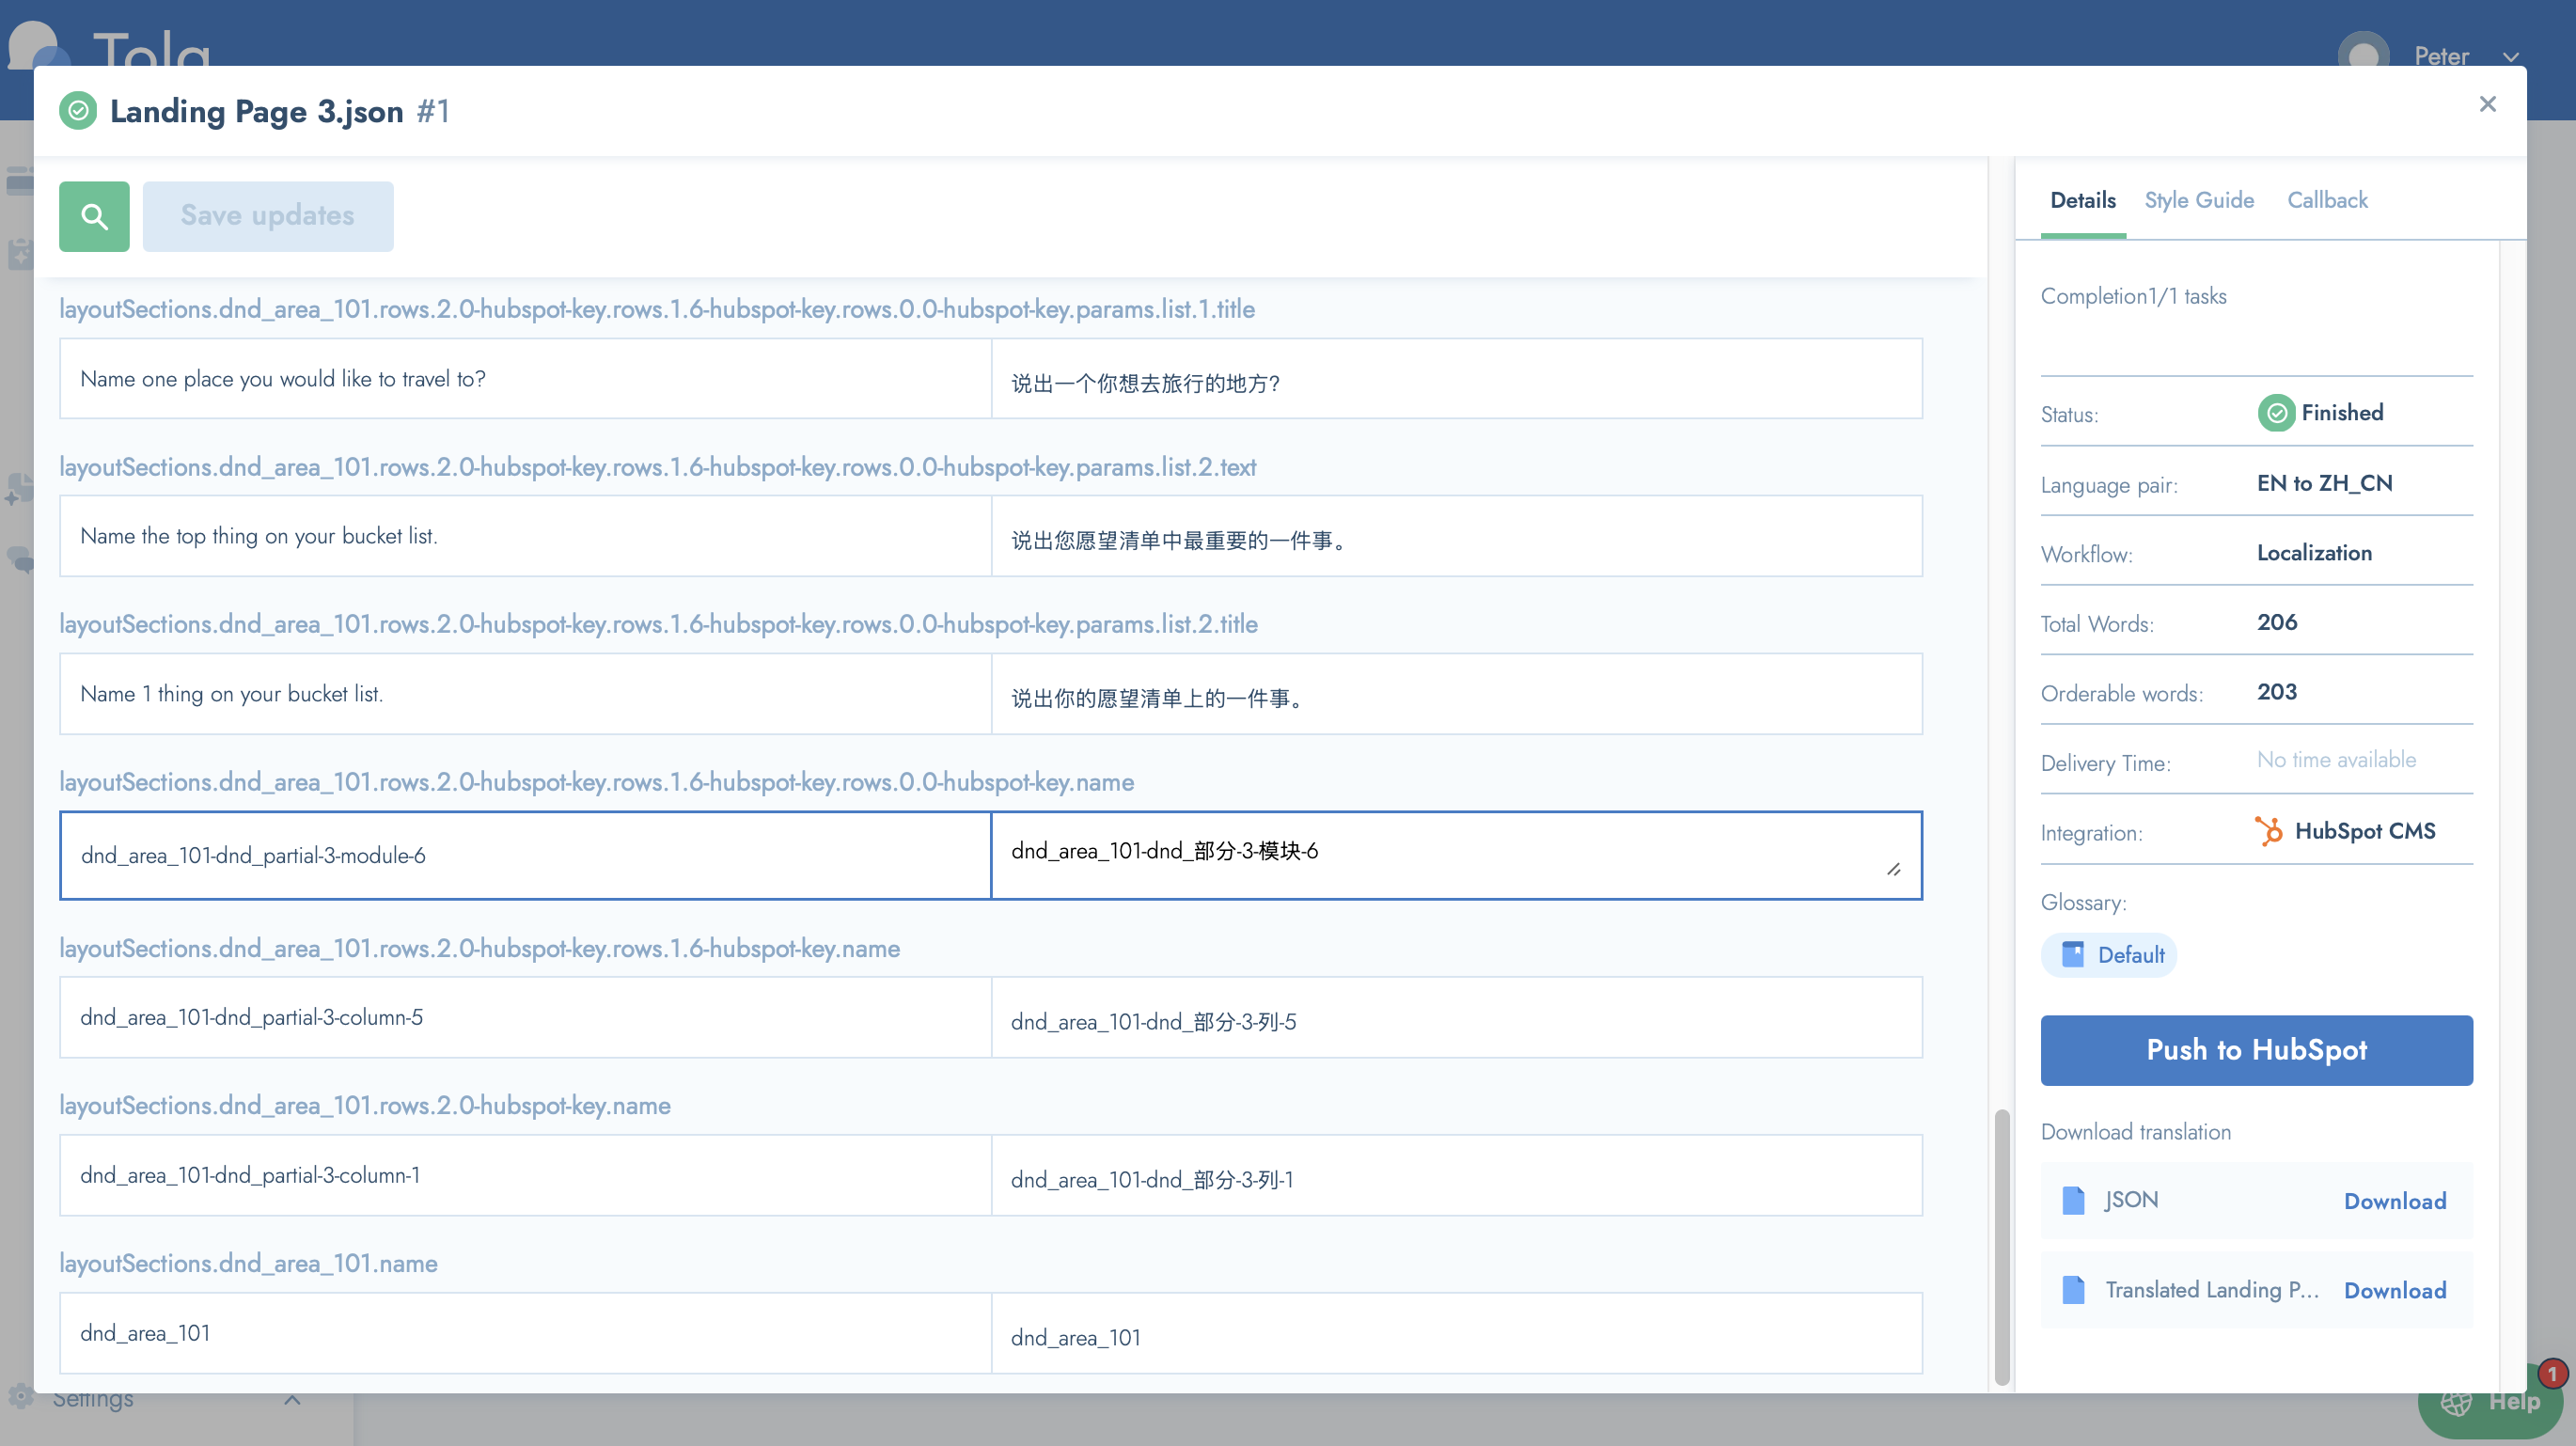Open the Callback tab
Screen dimensions: 2576x1446
coord(2327,200)
